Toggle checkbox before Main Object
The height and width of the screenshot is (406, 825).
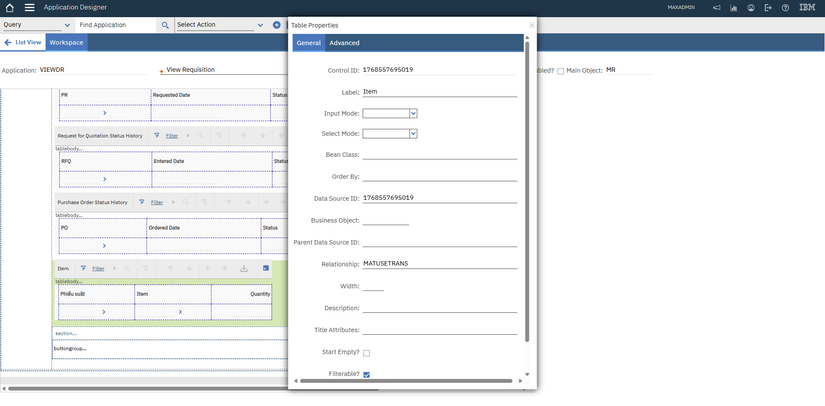pos(560,71)
